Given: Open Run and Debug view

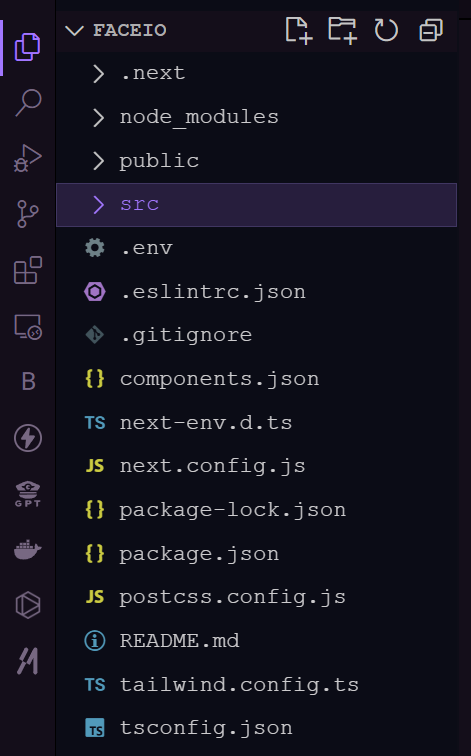Looking at the screenshot, I should (x=27, y=158).
